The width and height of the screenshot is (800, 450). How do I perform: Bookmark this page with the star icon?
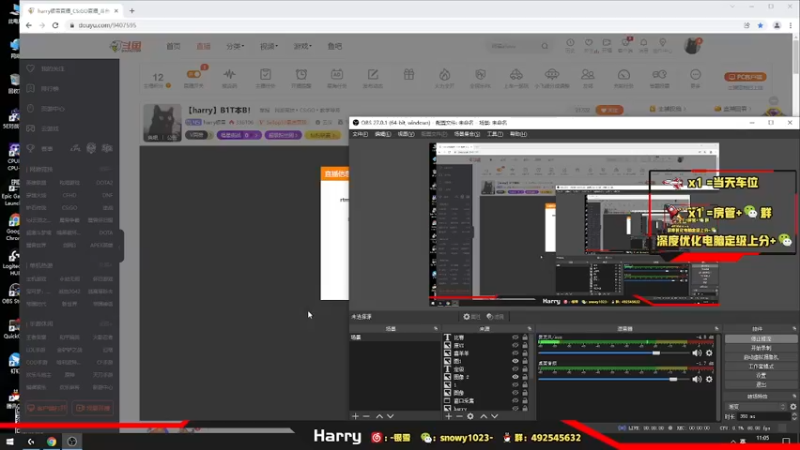pos(760,26)
